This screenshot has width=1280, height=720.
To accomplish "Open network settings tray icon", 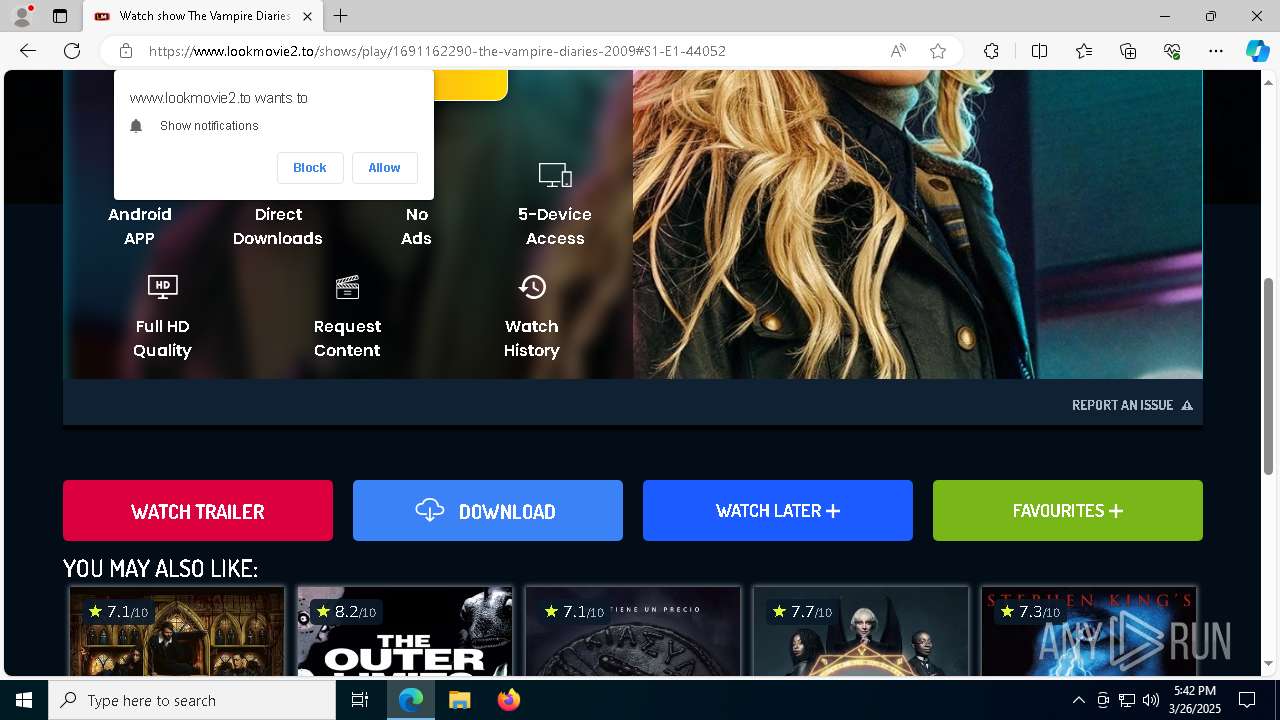I will tap(1127, 700).
